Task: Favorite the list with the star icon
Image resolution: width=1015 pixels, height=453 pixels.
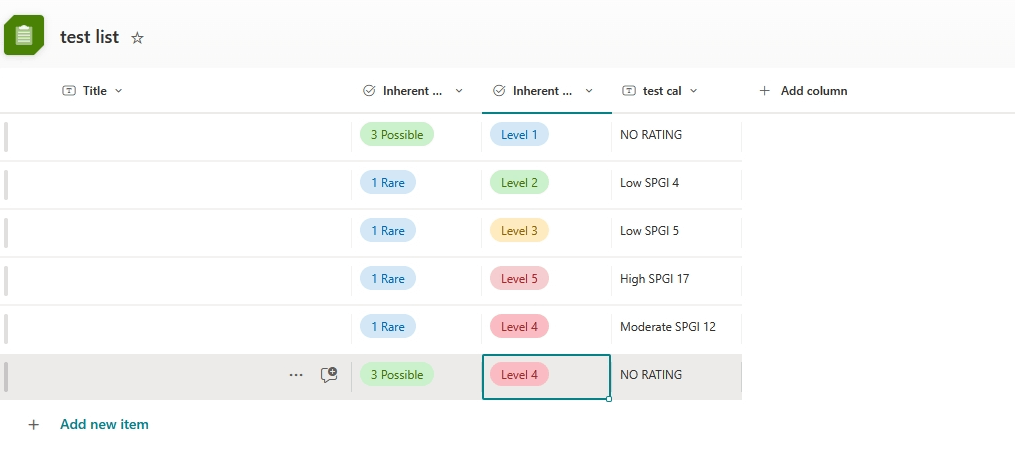Action: [x=137, y=38]
